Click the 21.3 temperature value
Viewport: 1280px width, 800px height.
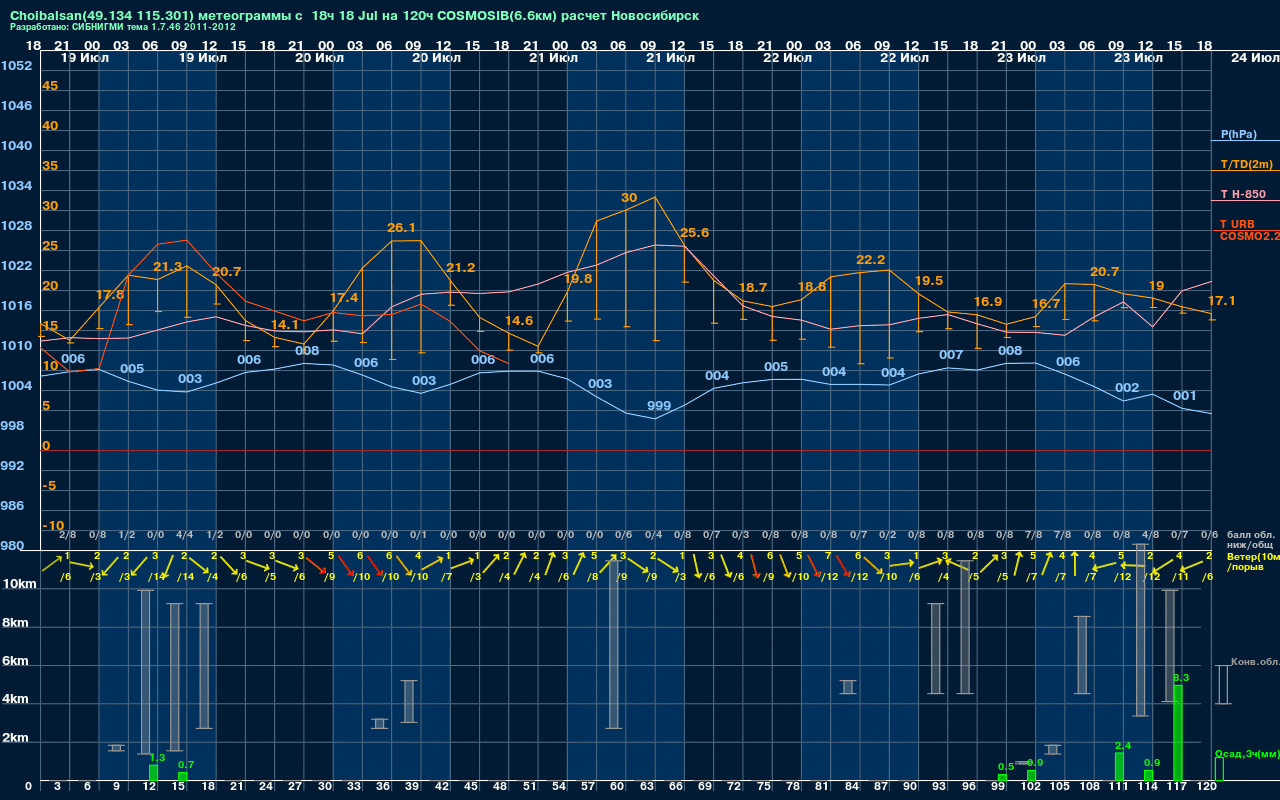click(x=168, y=267)
